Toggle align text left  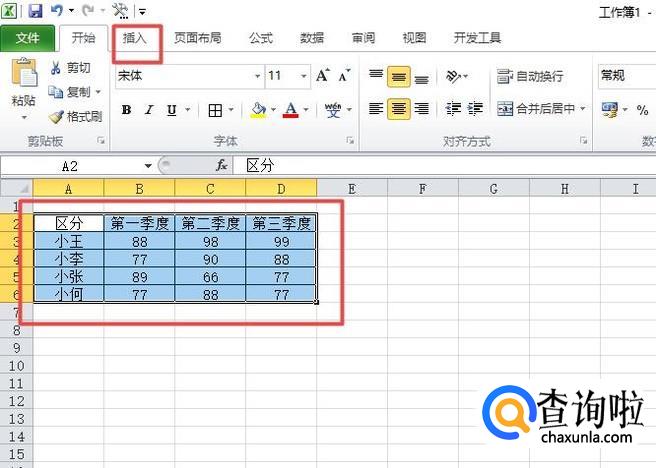point(376,109)
